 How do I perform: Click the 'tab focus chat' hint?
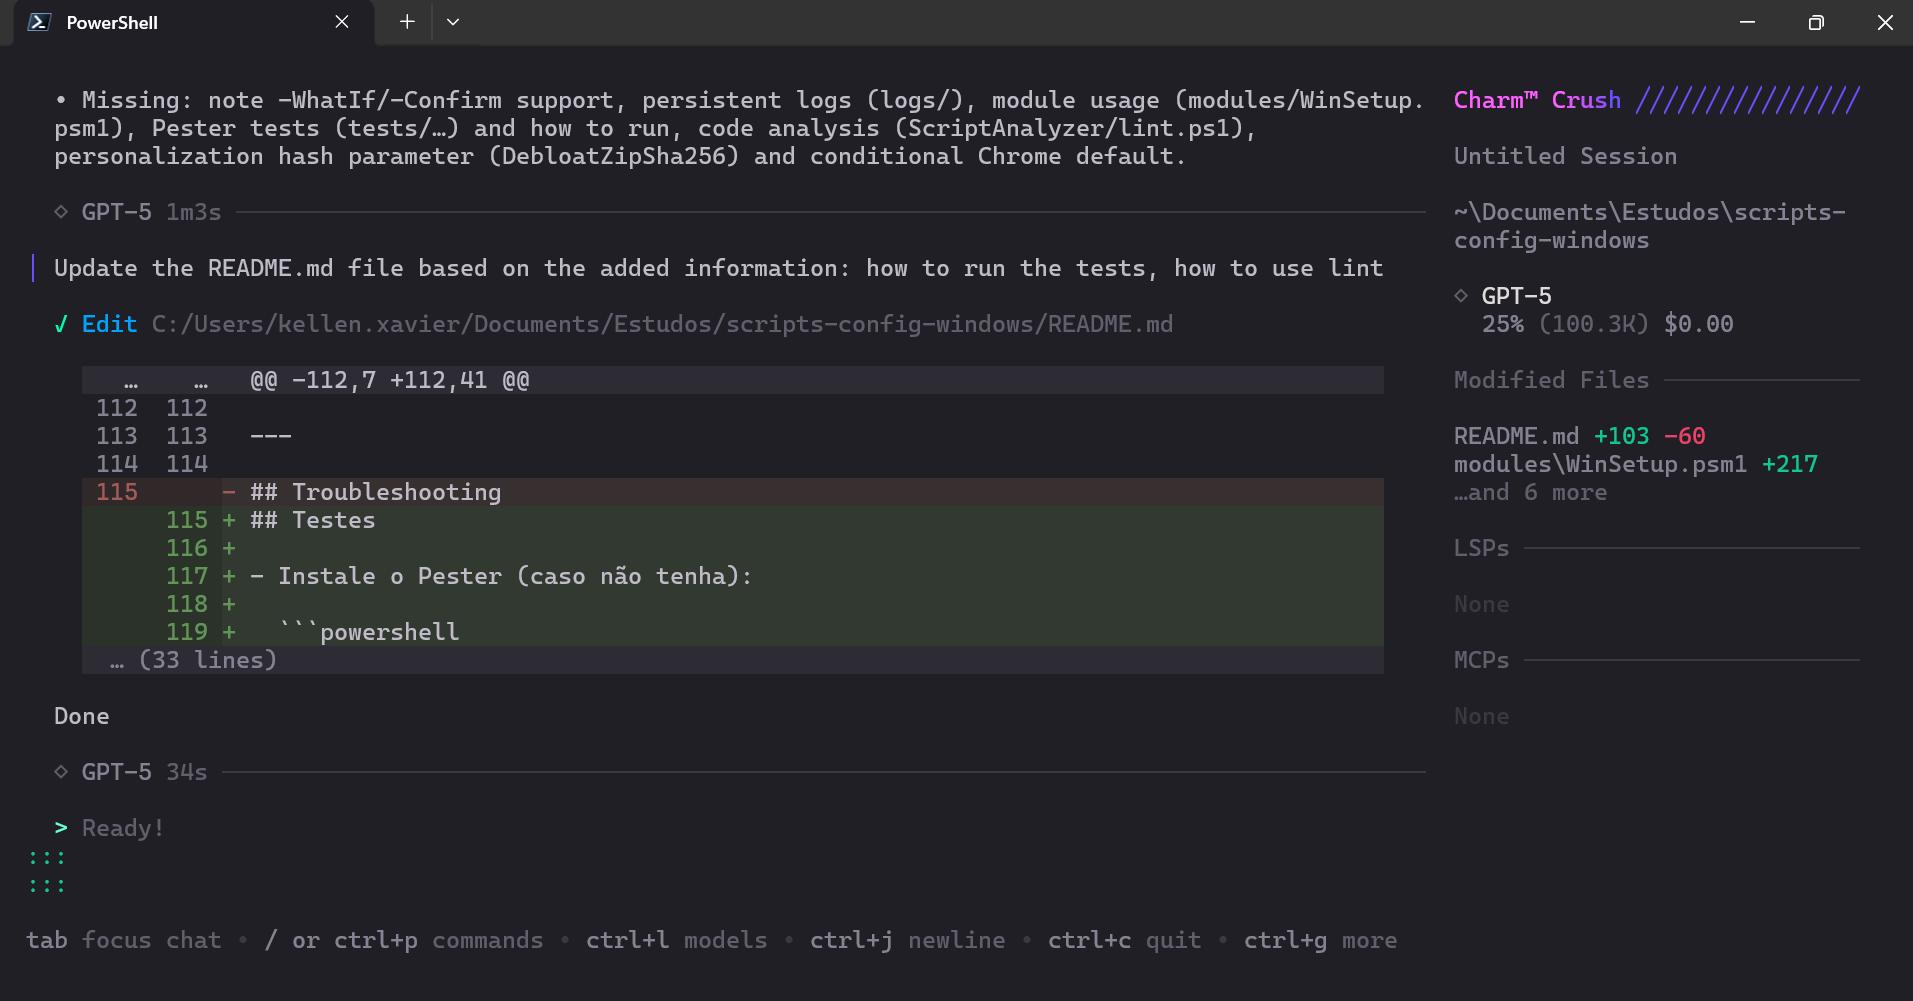[x=123, y=940]
